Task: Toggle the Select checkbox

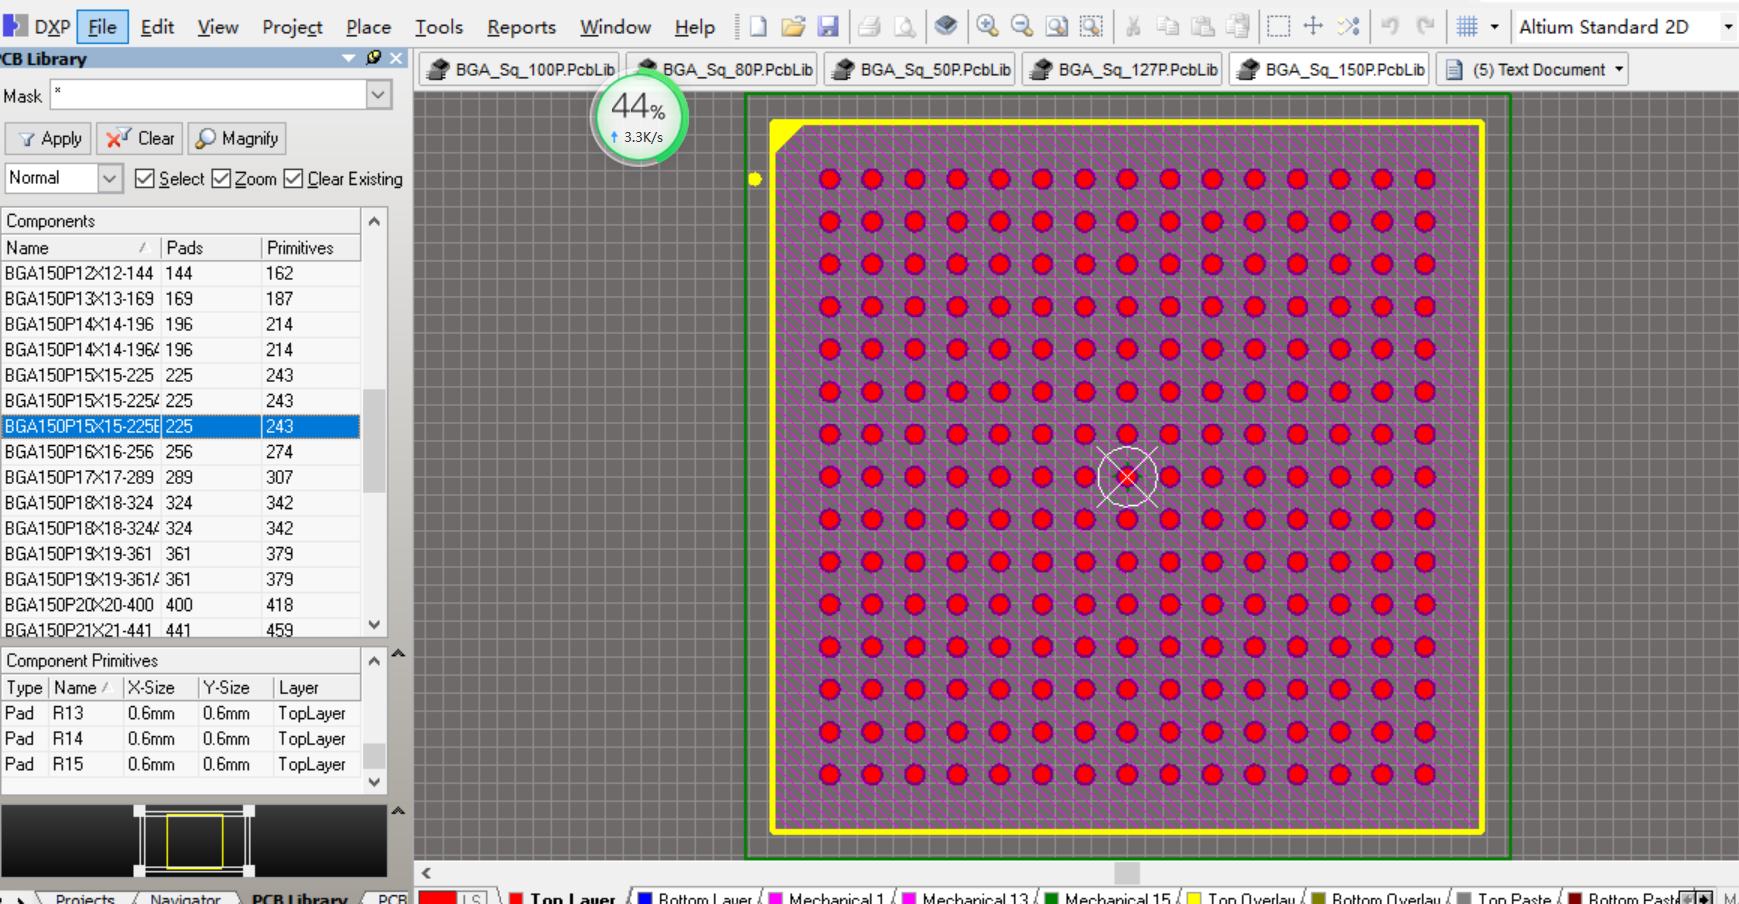Action: click(145, 178)
